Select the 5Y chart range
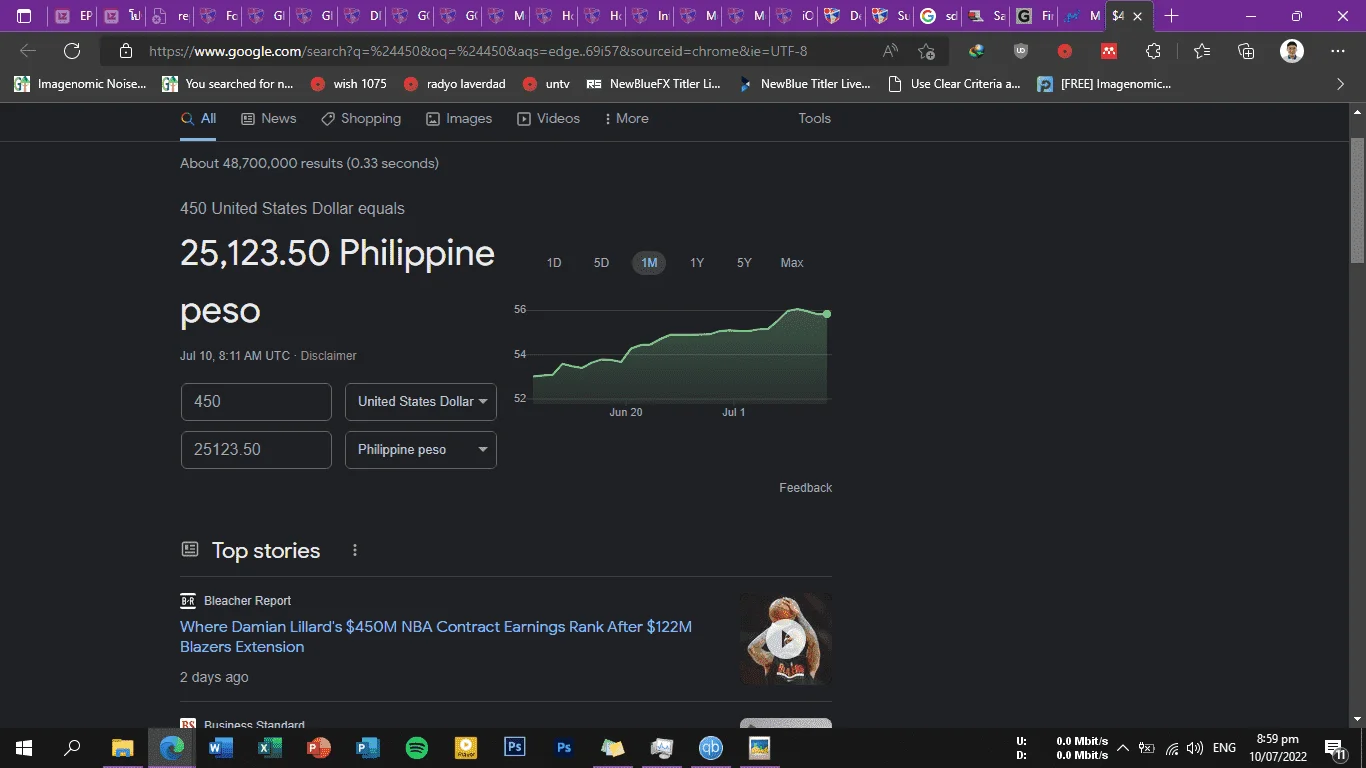The height and width of the screenshot is (768, 1366). pyautogui.click(x=744, y=263)
